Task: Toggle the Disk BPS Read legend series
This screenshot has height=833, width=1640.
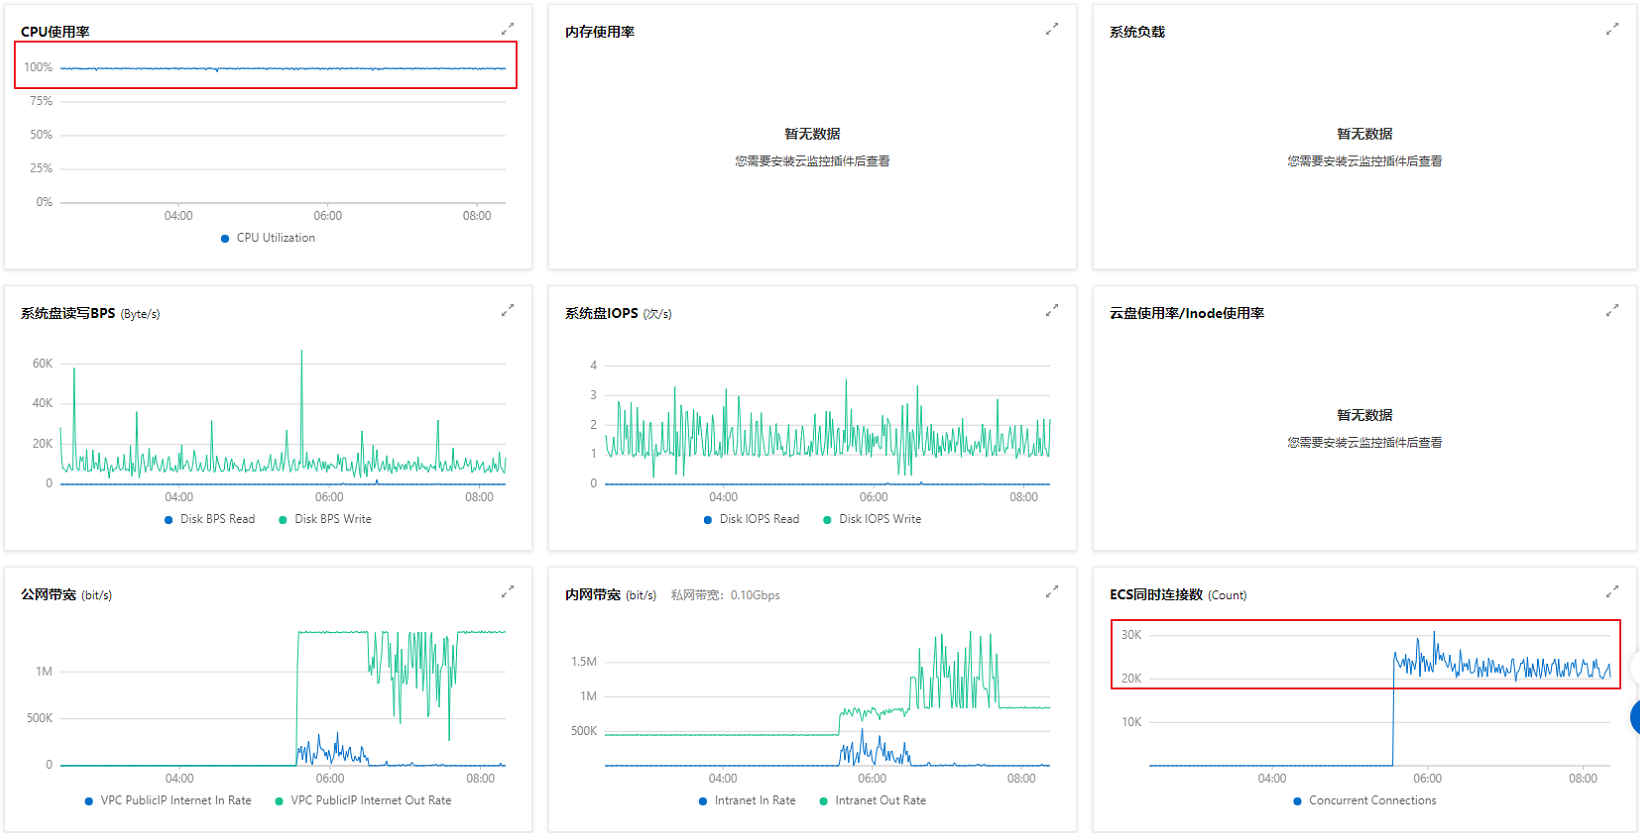Action: (x=210, y=519)
